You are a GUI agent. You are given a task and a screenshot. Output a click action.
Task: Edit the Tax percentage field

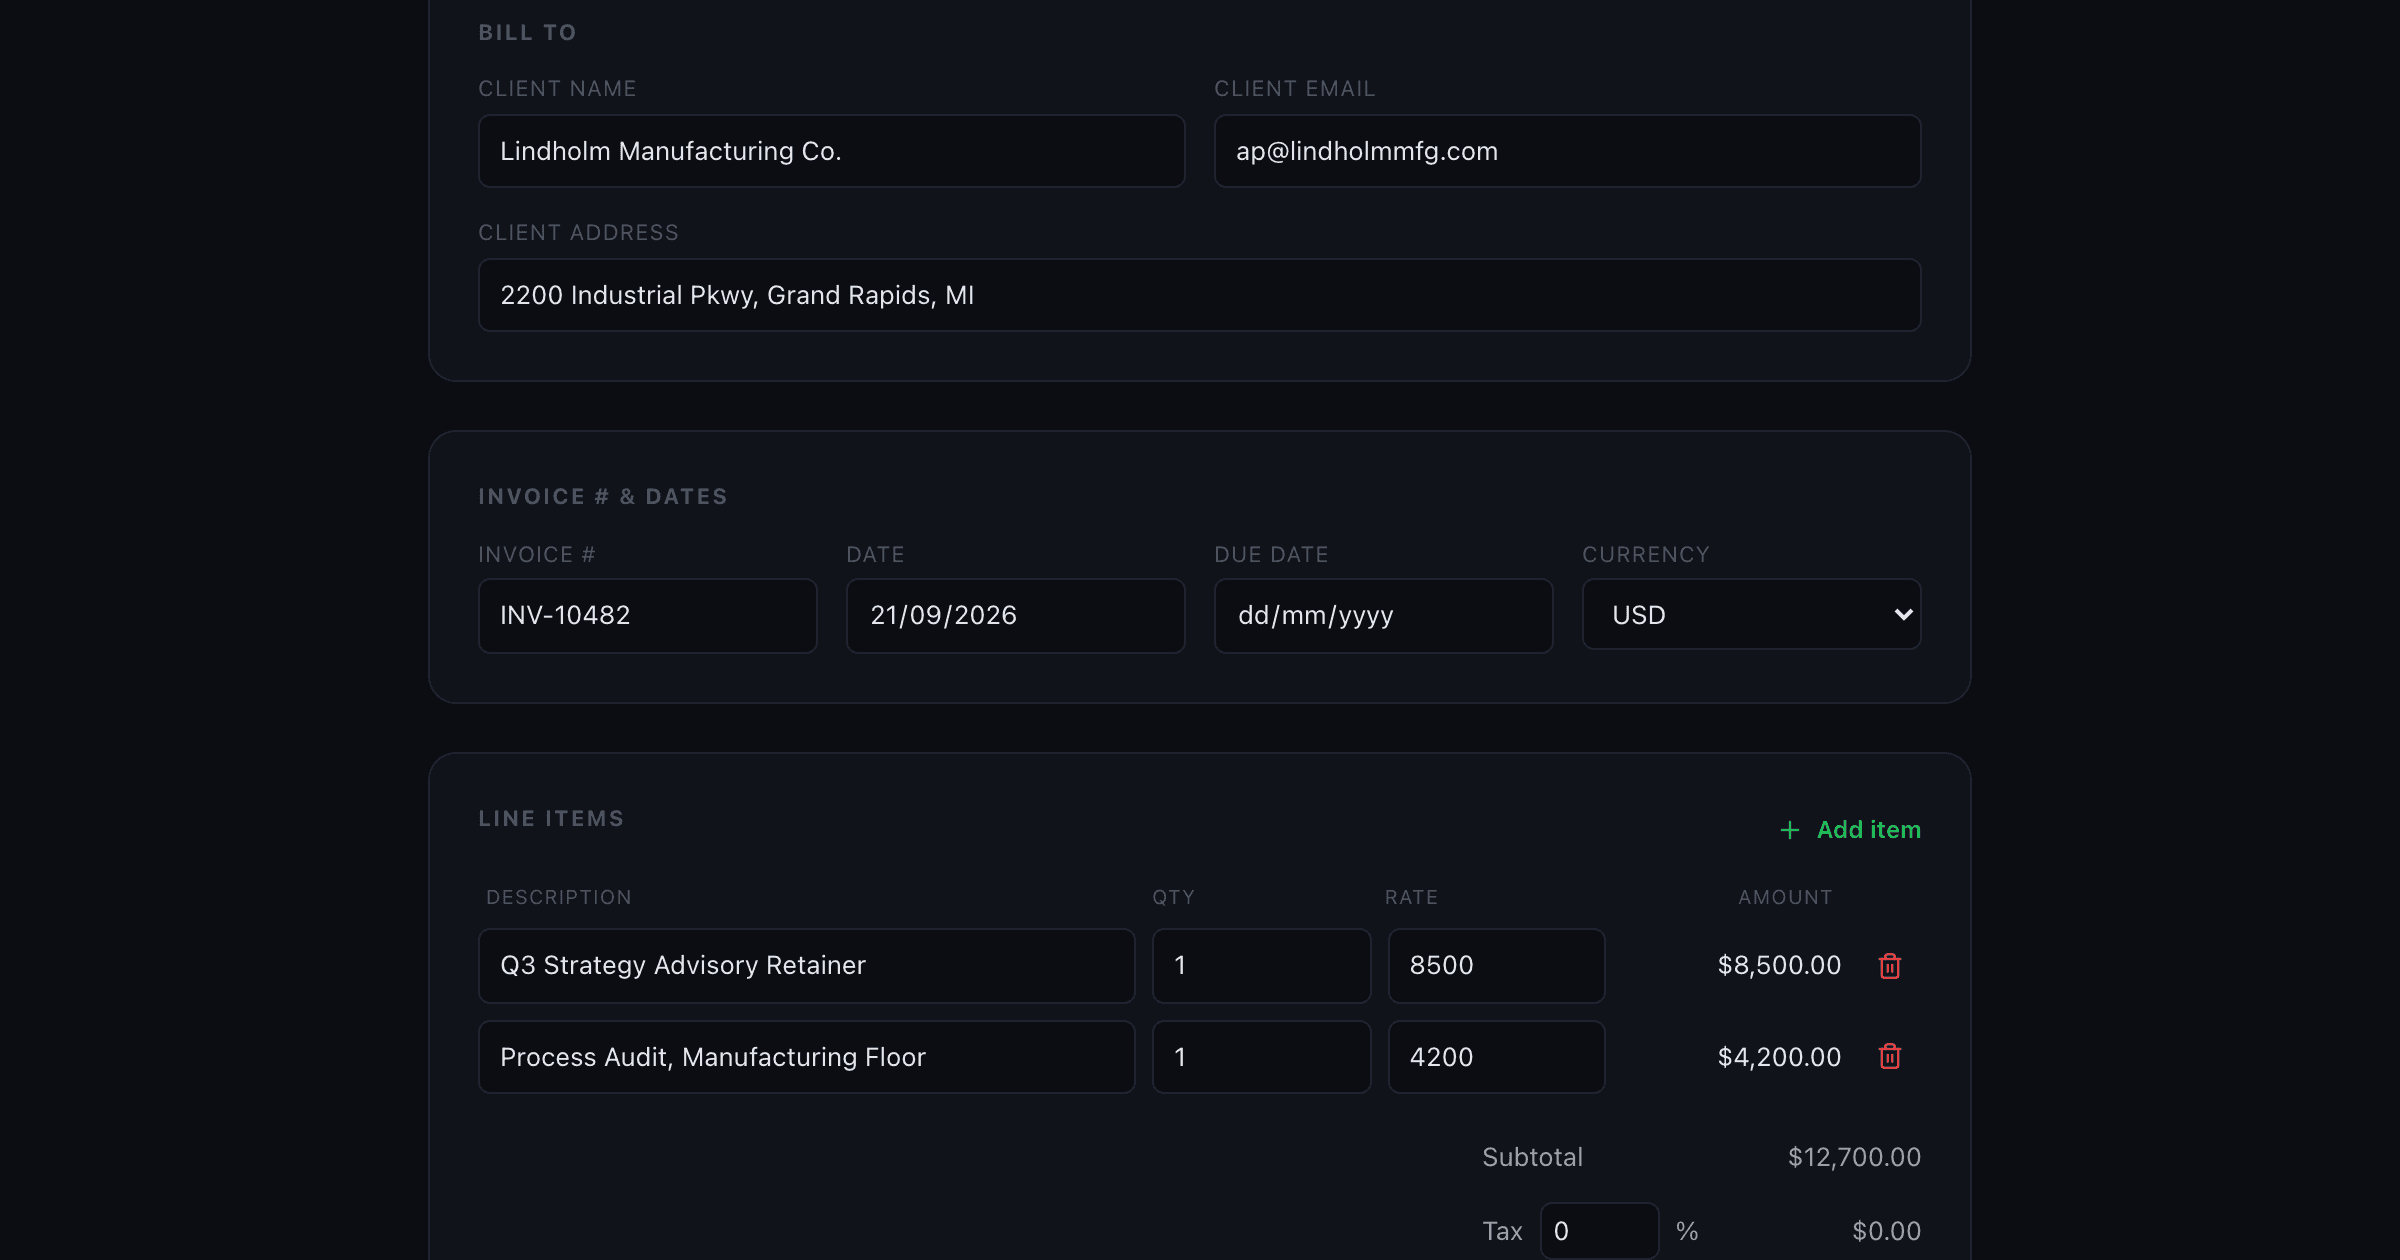[1599, 1231]
